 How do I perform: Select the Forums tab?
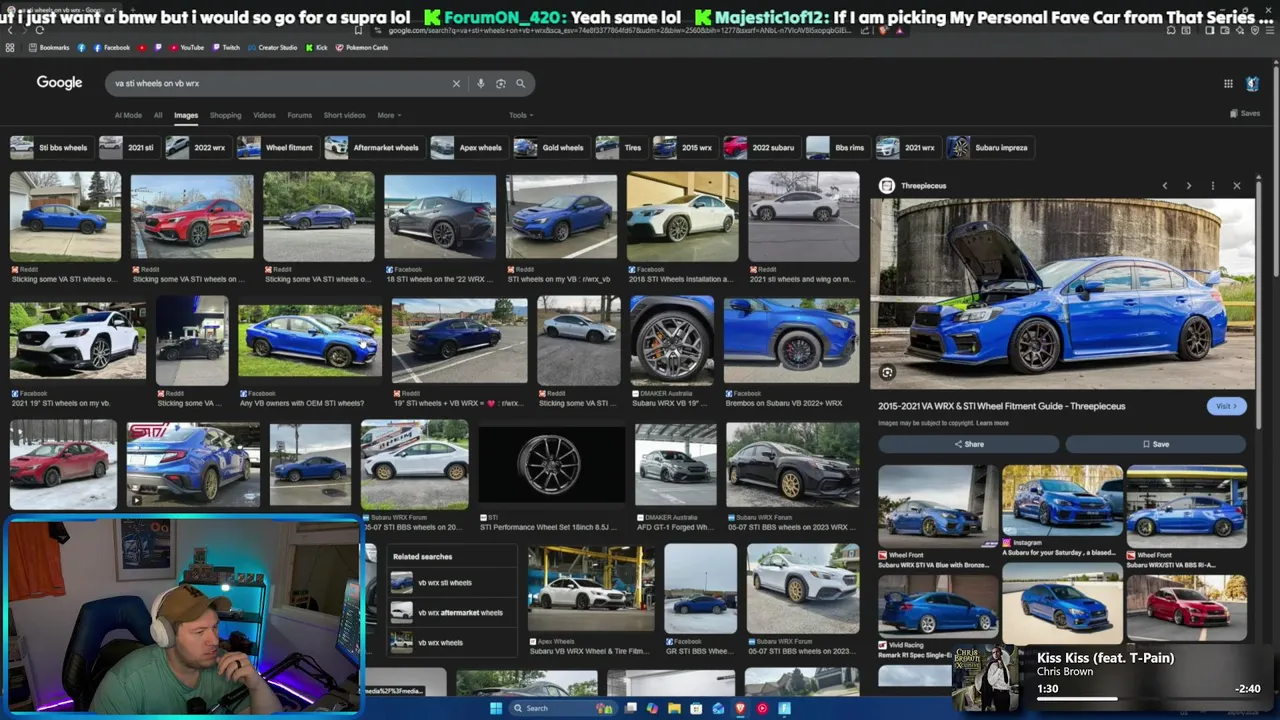(299, 115)
